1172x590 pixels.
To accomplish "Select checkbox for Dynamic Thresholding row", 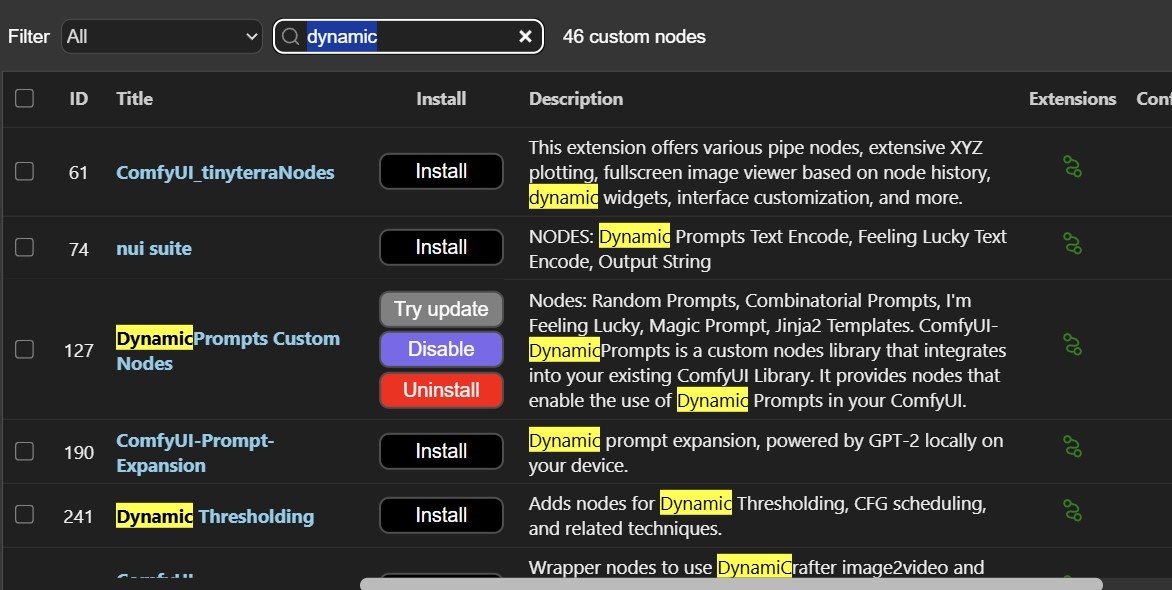I will coord(25,514).
